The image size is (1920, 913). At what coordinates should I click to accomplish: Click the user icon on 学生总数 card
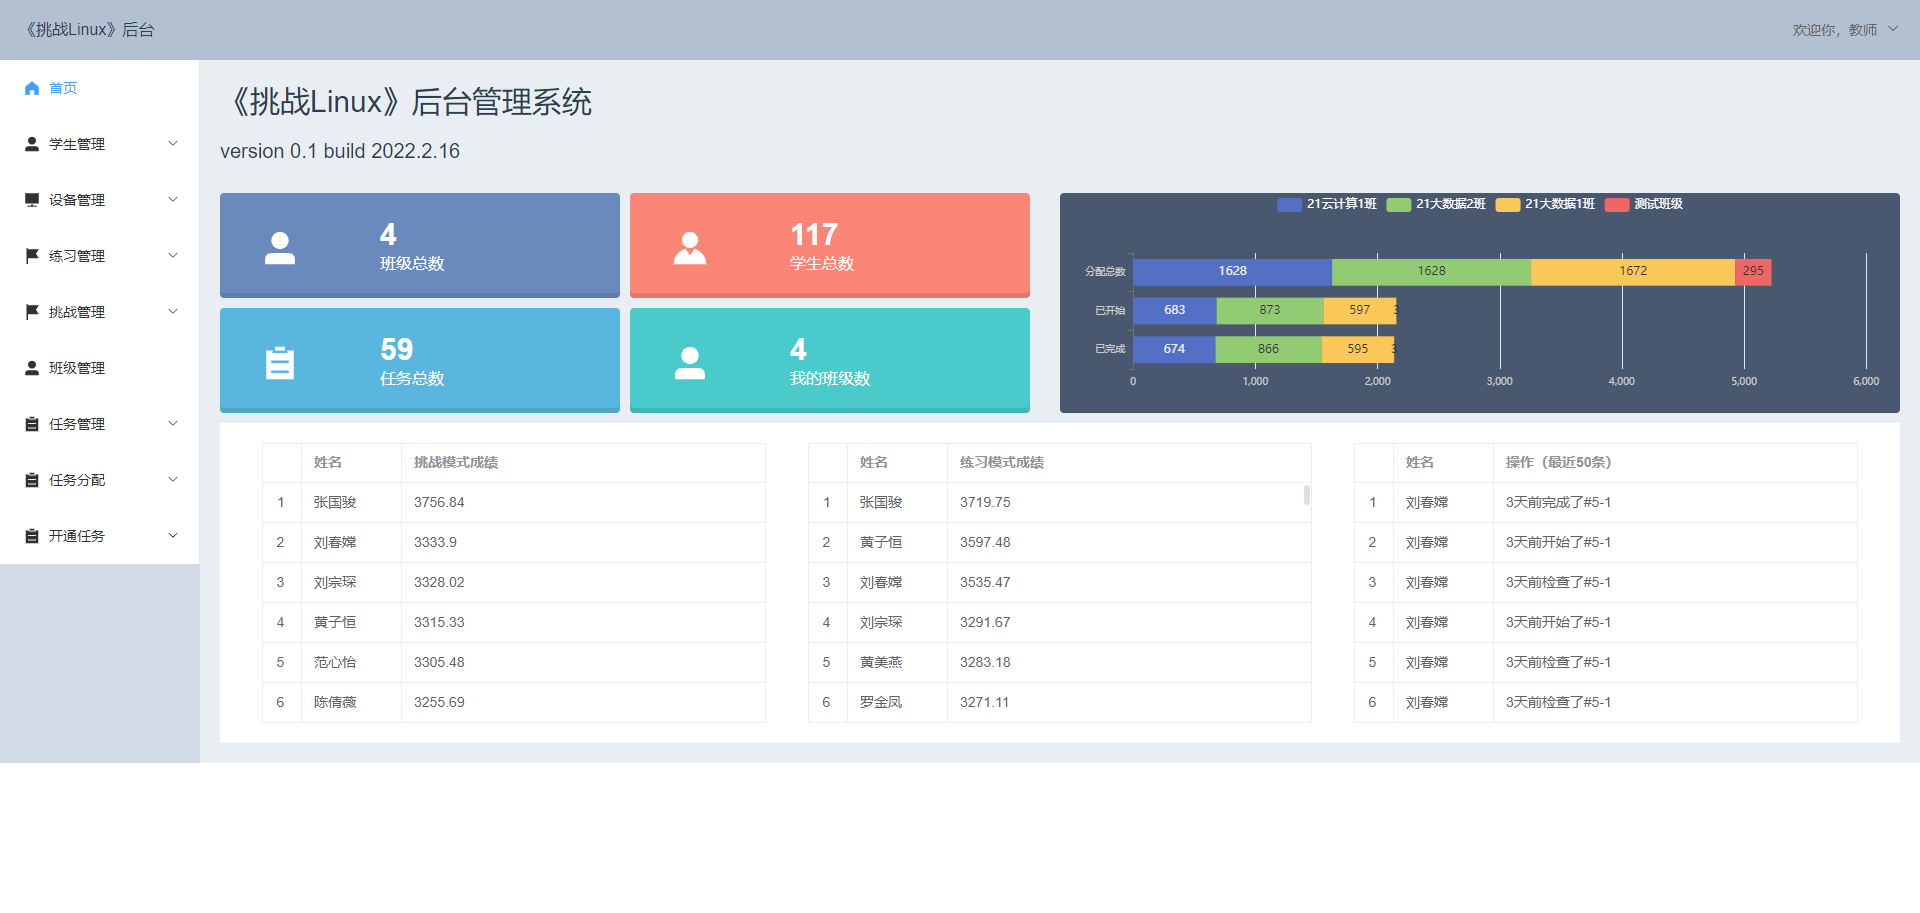tap(690, 248)
